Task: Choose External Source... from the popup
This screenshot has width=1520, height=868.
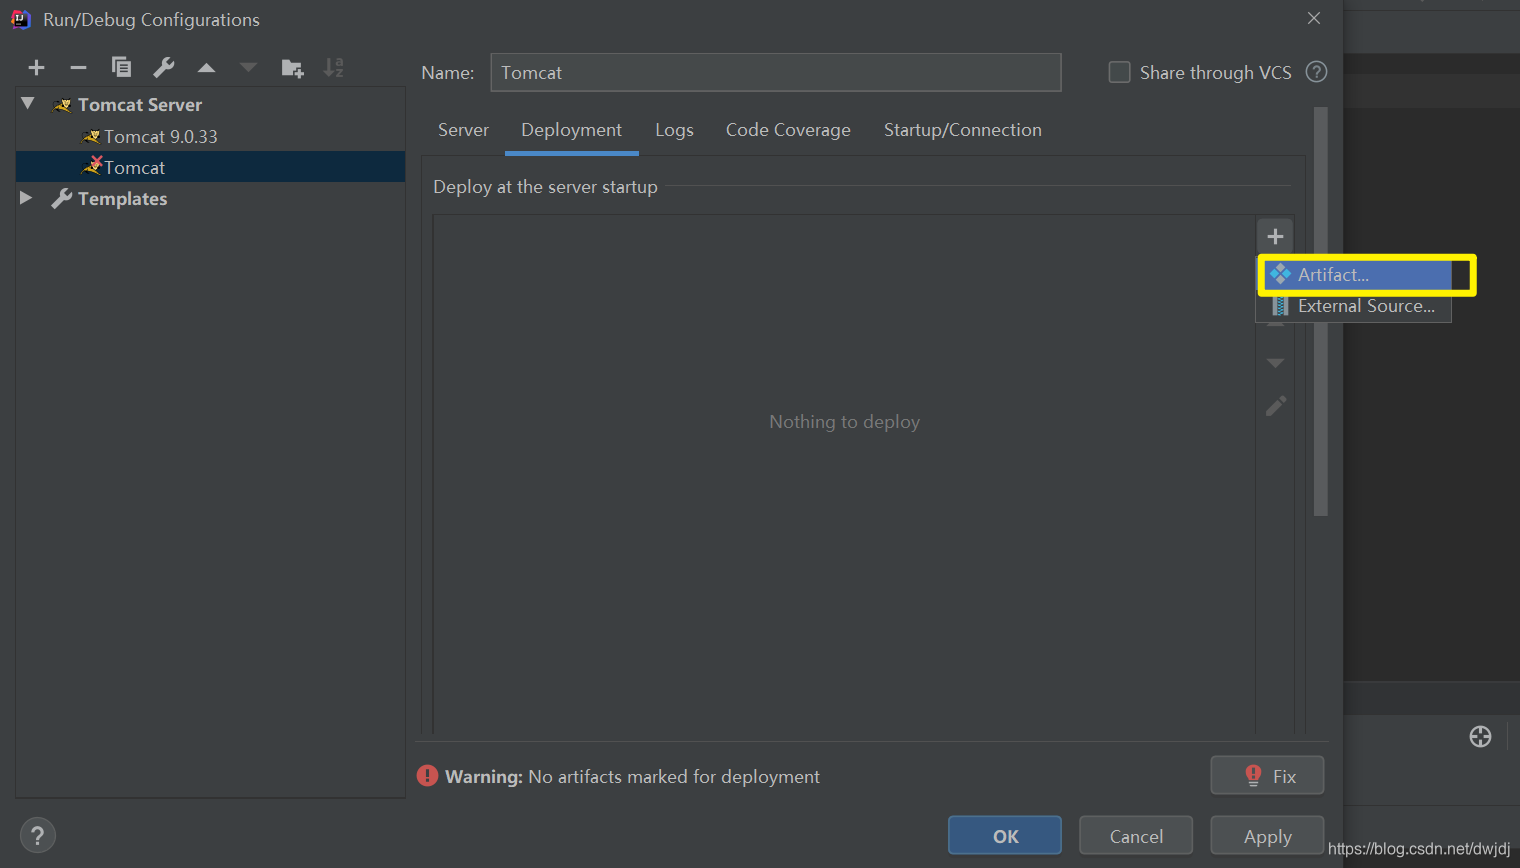Action: tap(1354, 306)
